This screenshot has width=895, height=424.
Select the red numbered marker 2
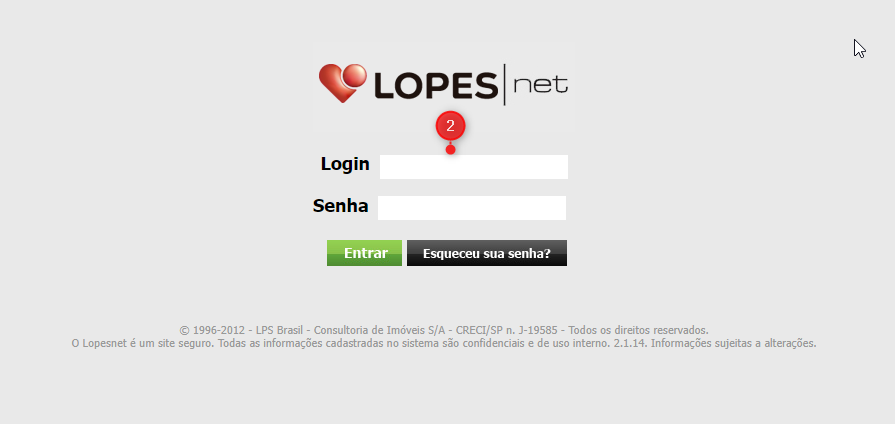click(x=450, y=126)
